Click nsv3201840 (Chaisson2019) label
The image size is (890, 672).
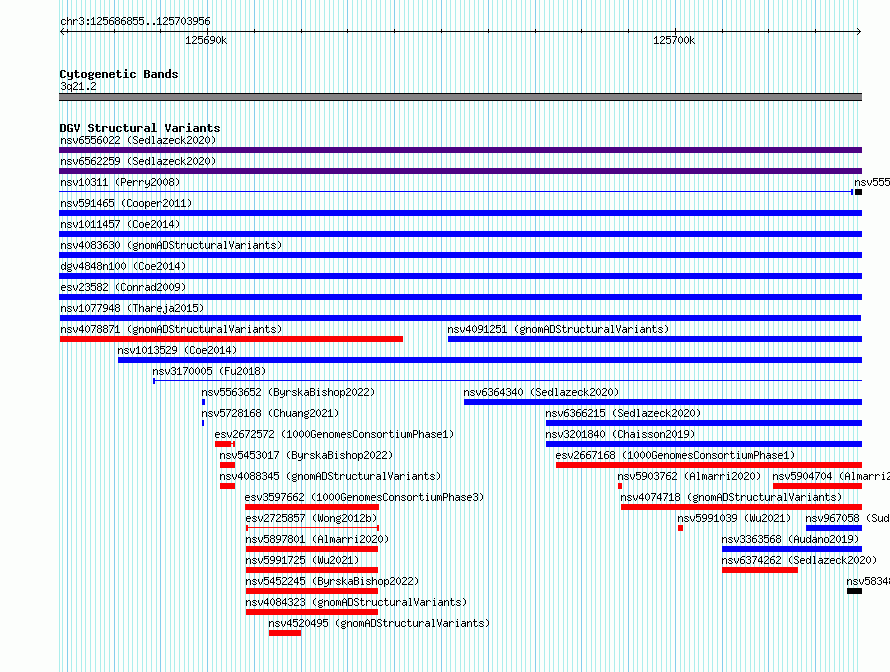[x=620, y=434]
